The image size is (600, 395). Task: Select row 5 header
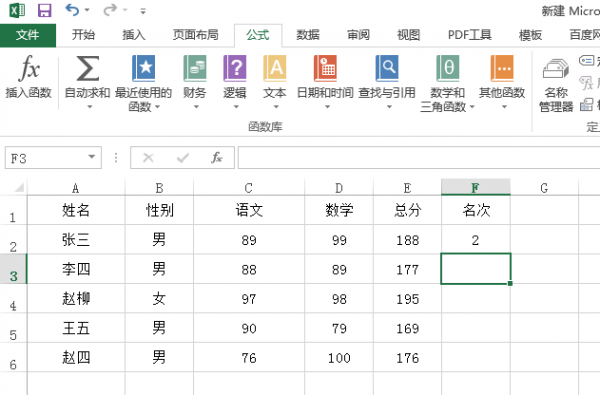click(13, 328)
